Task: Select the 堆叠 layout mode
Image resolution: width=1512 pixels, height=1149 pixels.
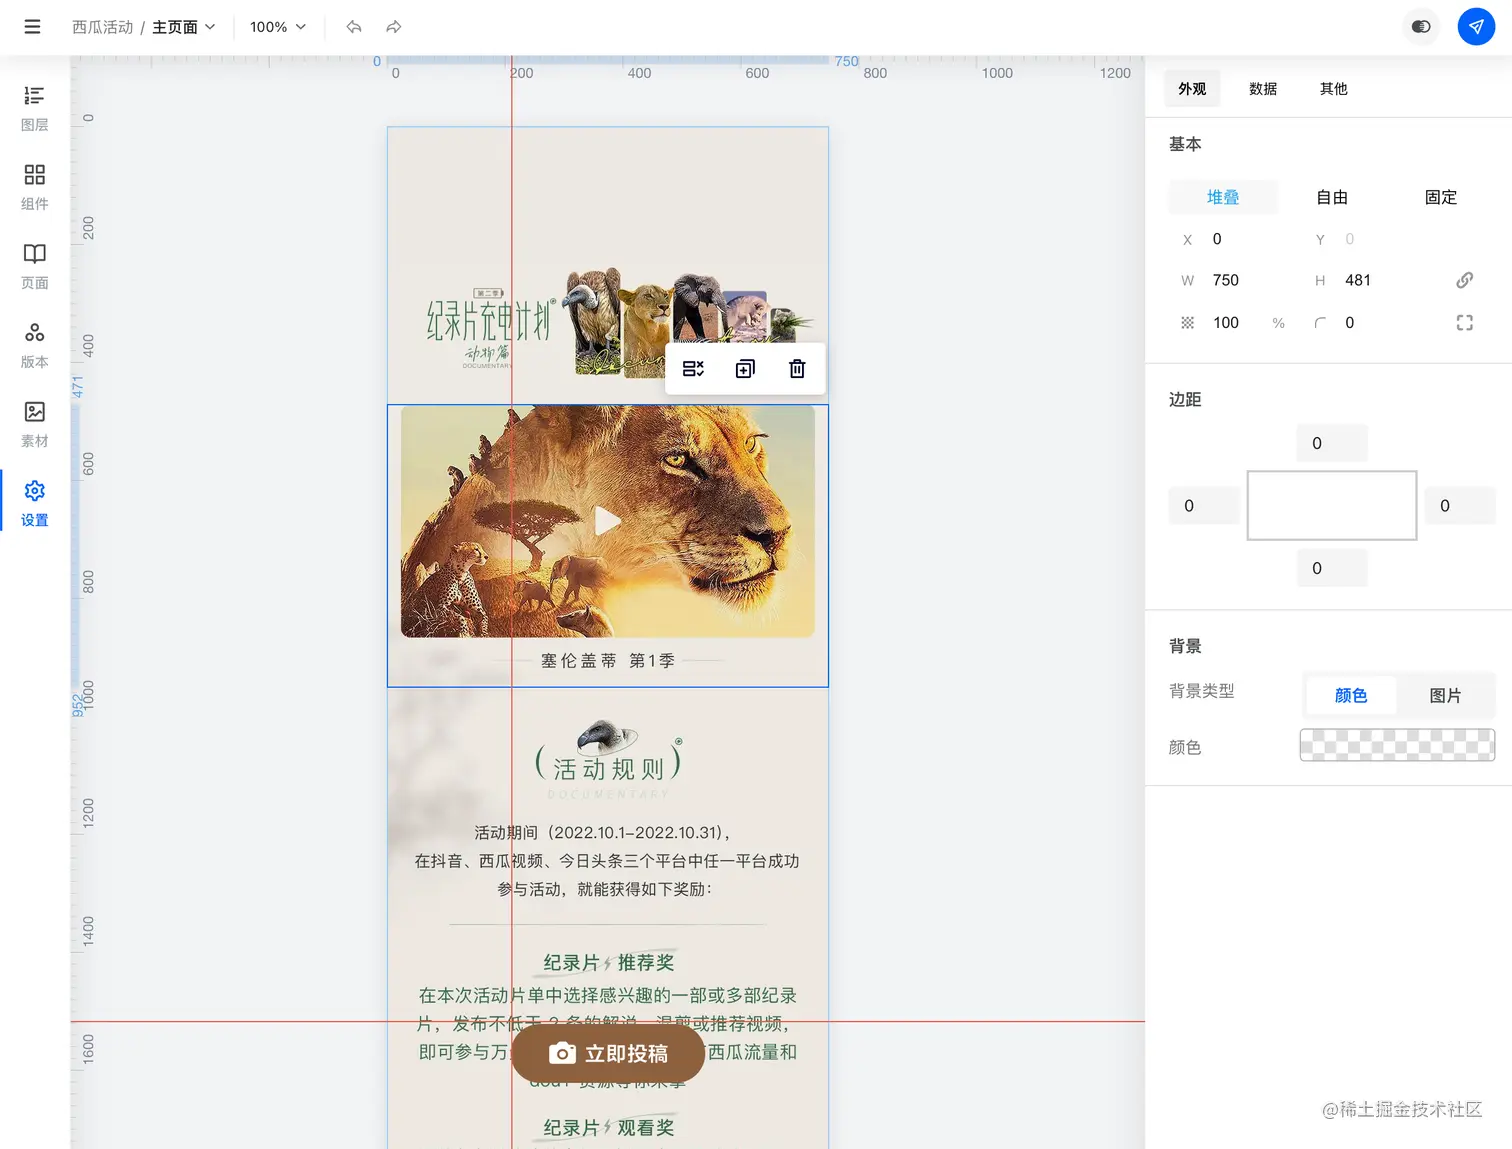Action: 1223,198
